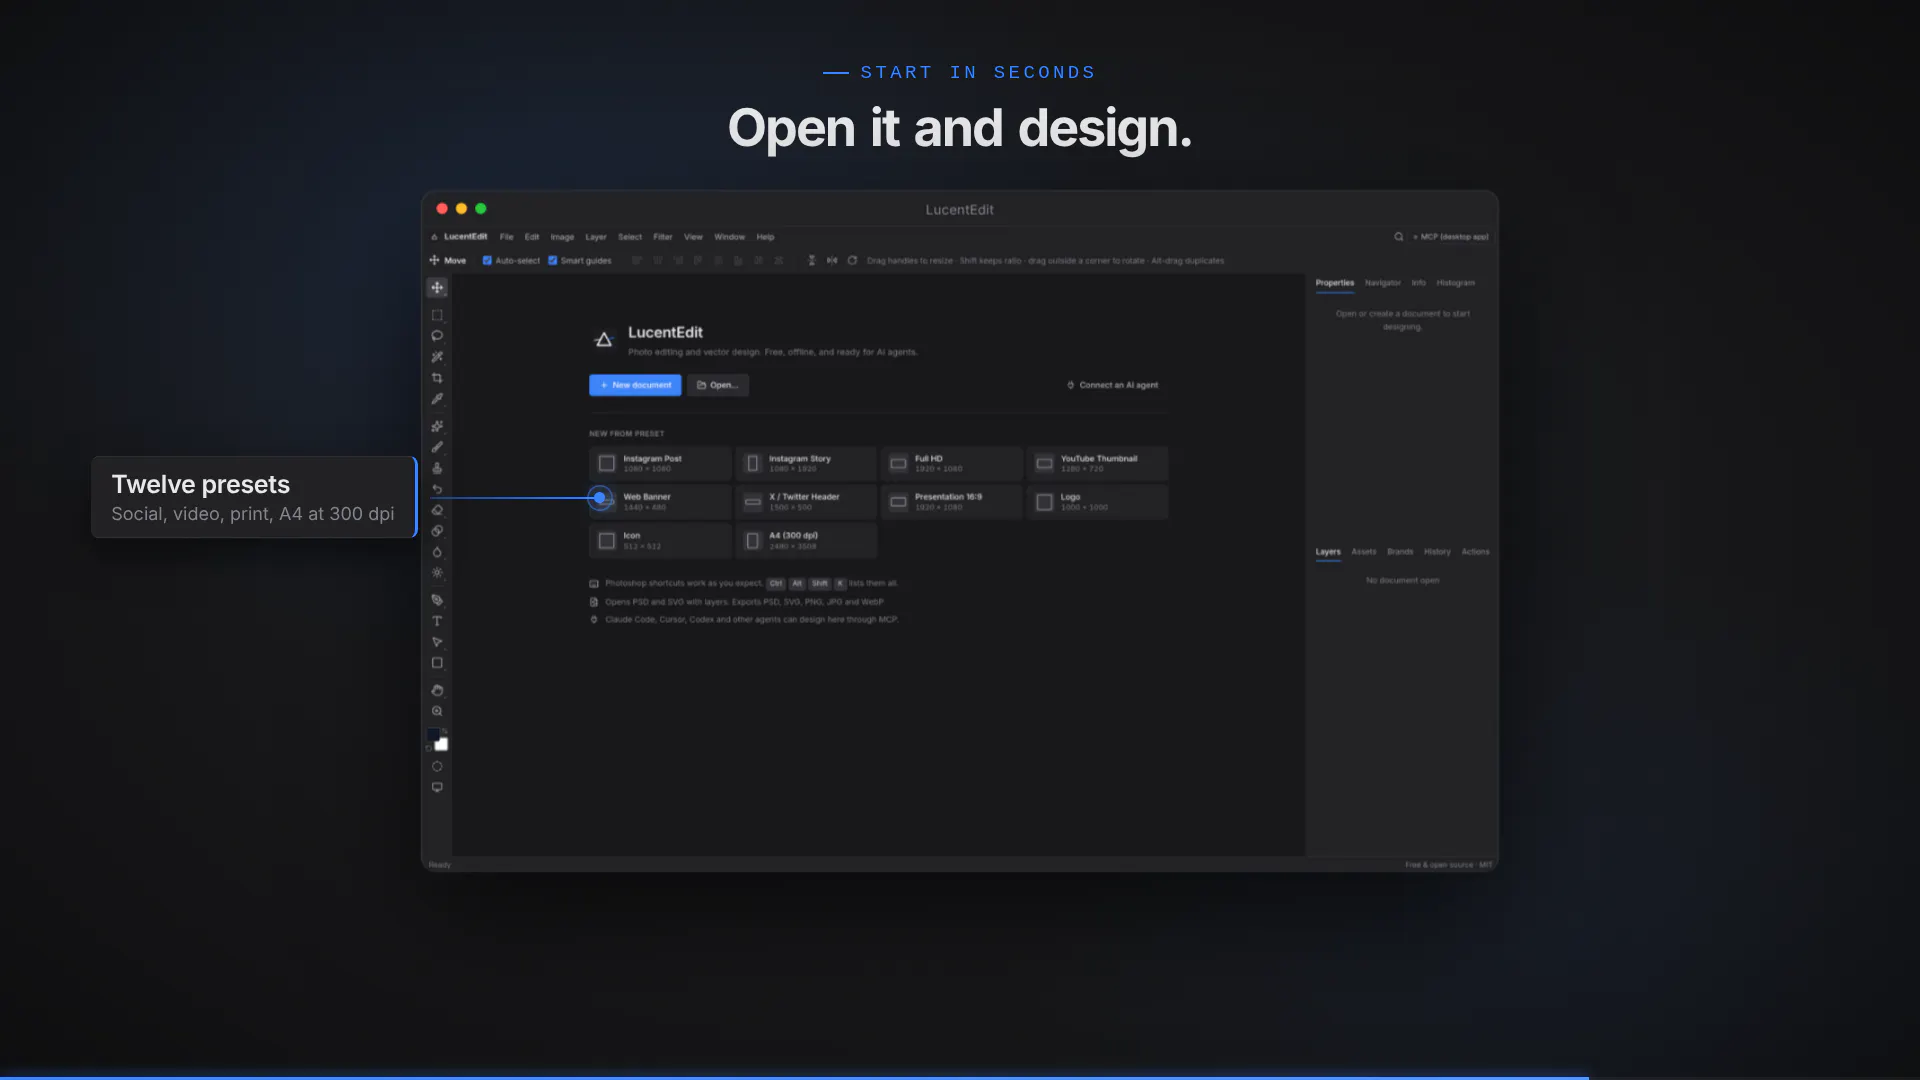Switch to the History tab
Viewport: 1920px width, 1080px height.
(x=1437, y=552)
